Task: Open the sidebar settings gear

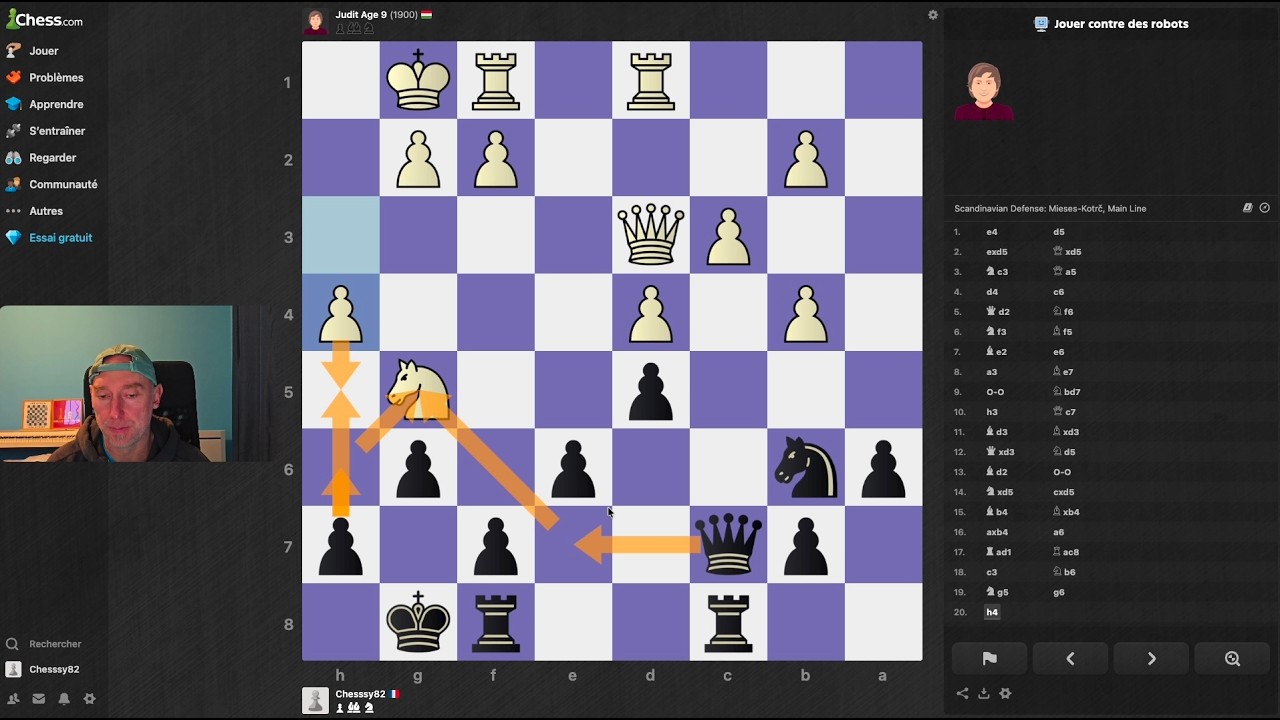Action: coord(89,699)
